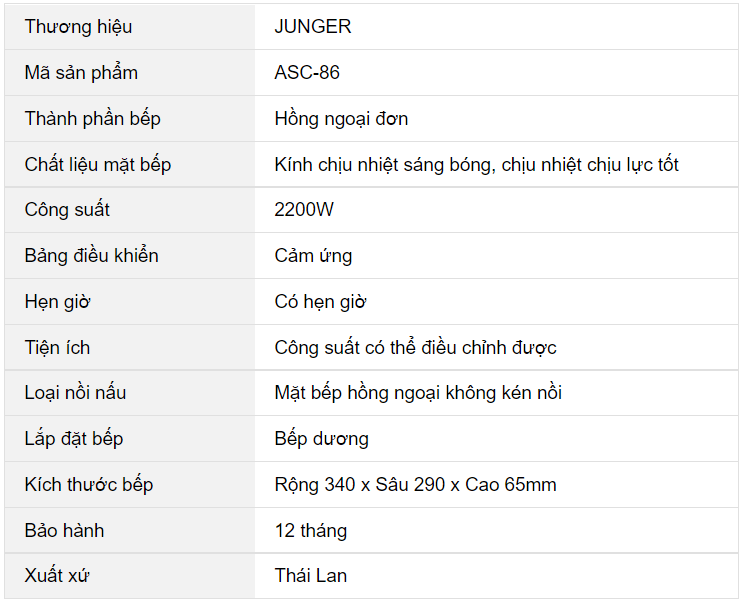Screen dimensions: 744x606
Task: Click the Thái Lan origin value
Action: coord(311,576)
